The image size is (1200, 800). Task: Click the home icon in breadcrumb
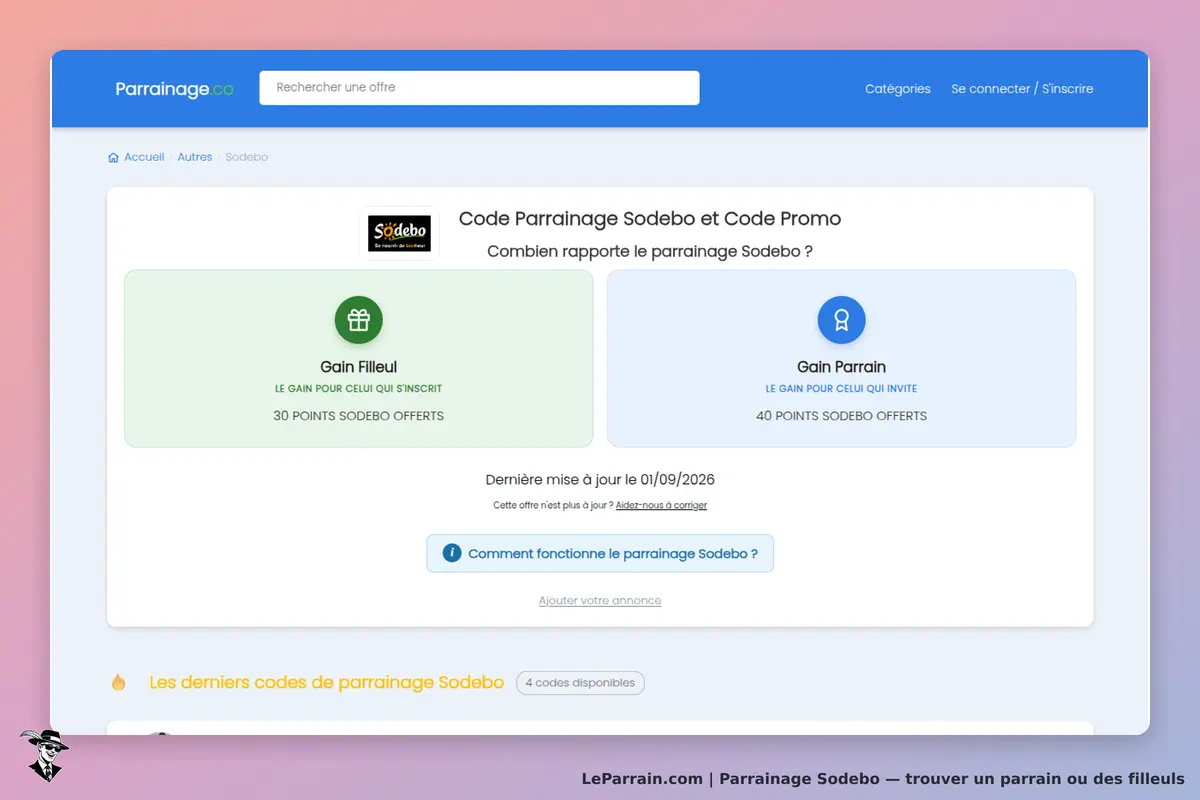pyautogui.click(x=113, y=157)
